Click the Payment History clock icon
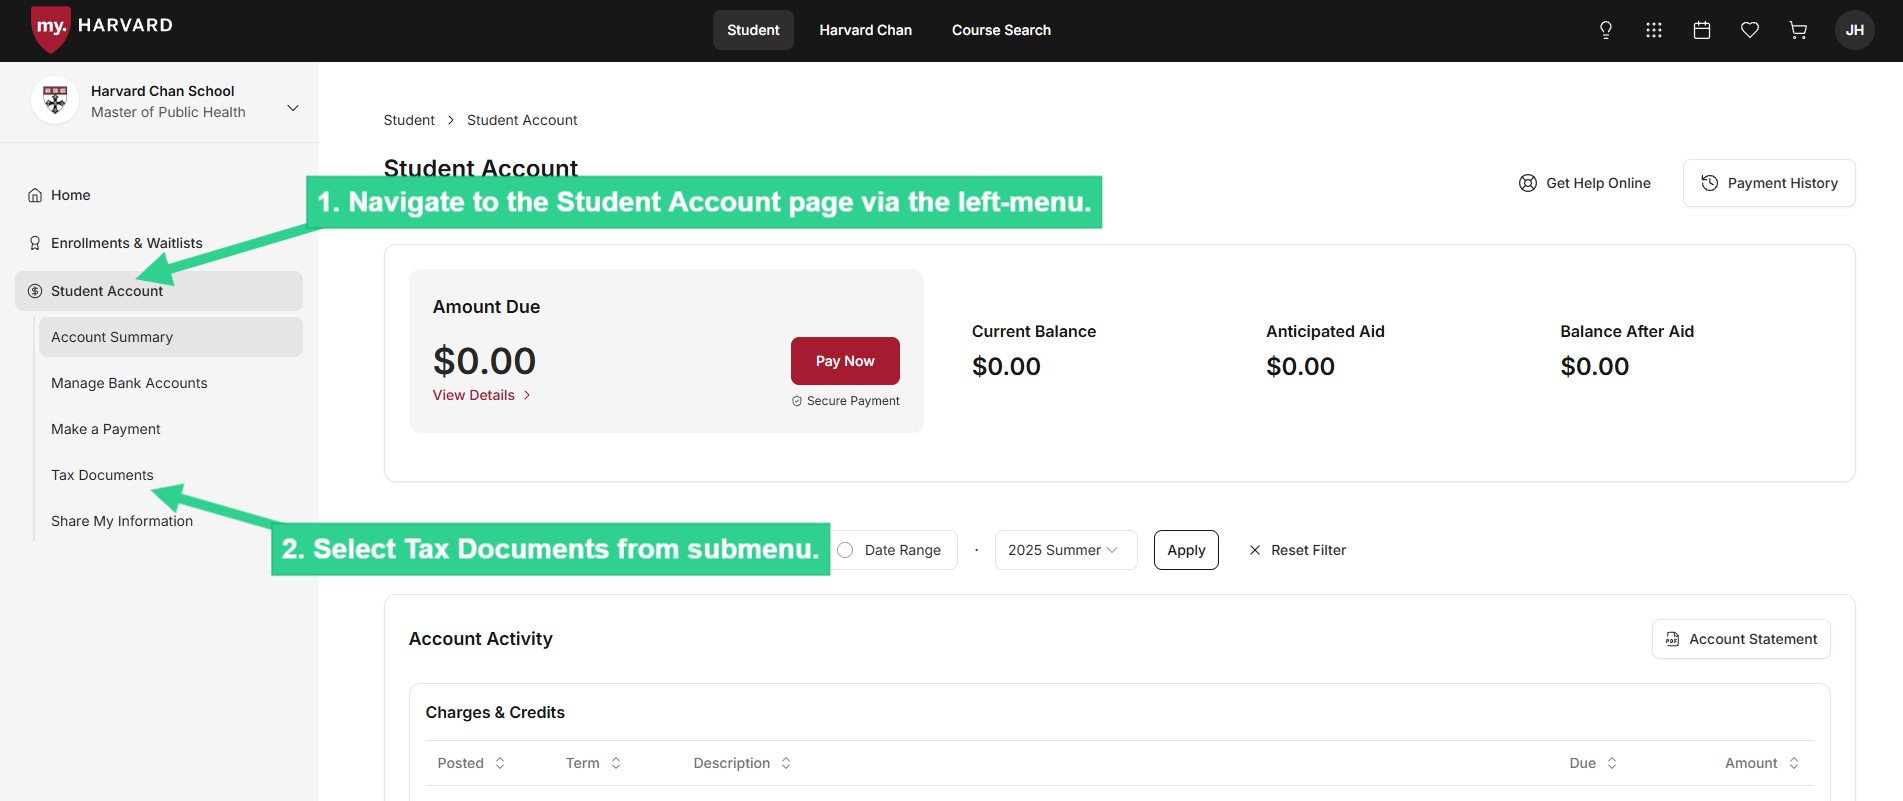The height and width of the screenshot is (801, 1903). coord(1710,183)
